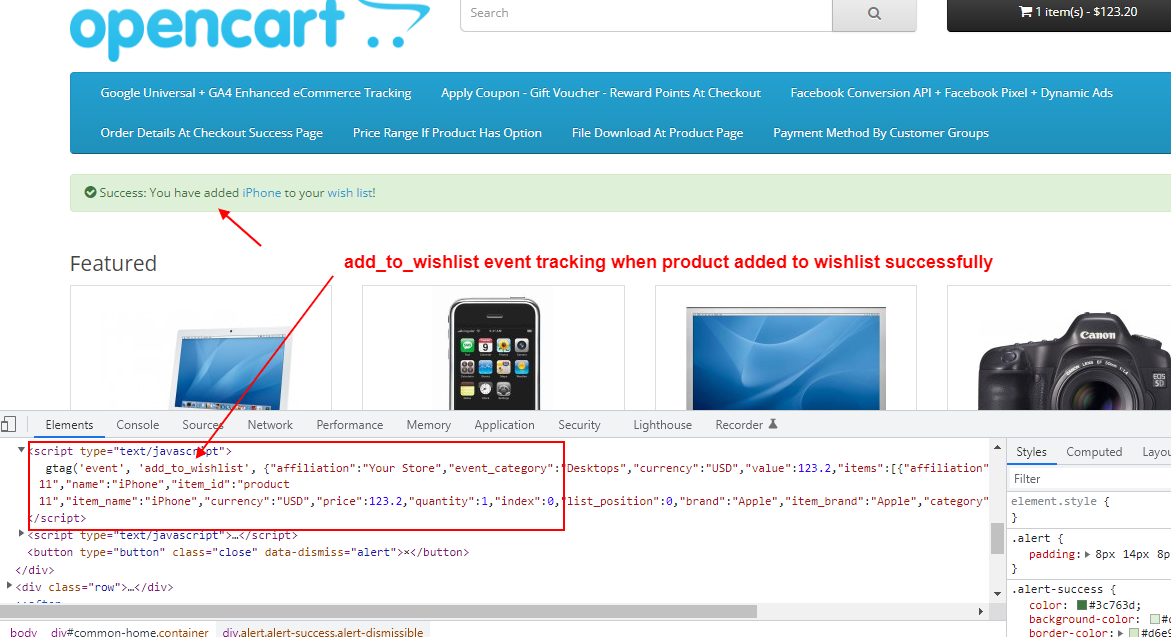
Task: Switch to the Sources tab
Action: (x=202, y=425)
